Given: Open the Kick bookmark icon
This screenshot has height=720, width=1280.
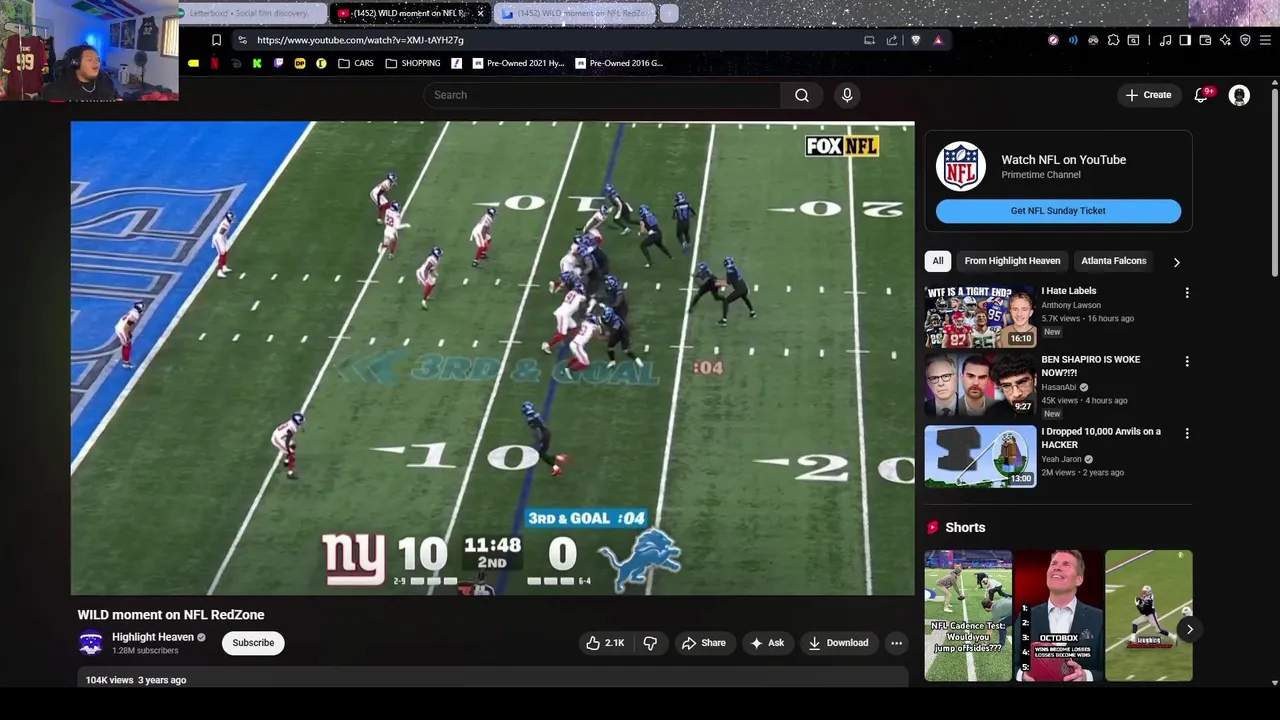Looking at the screenshot, I should click(x=257, y=63).
